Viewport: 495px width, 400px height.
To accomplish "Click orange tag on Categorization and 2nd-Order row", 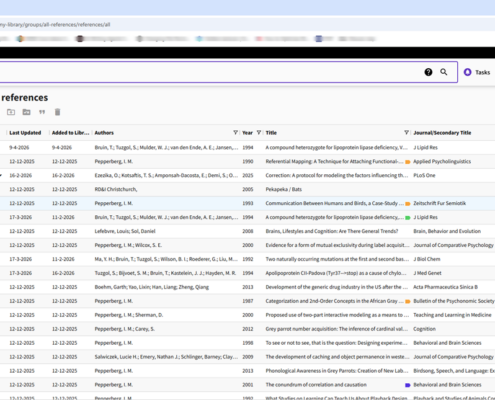I will 407,301.
